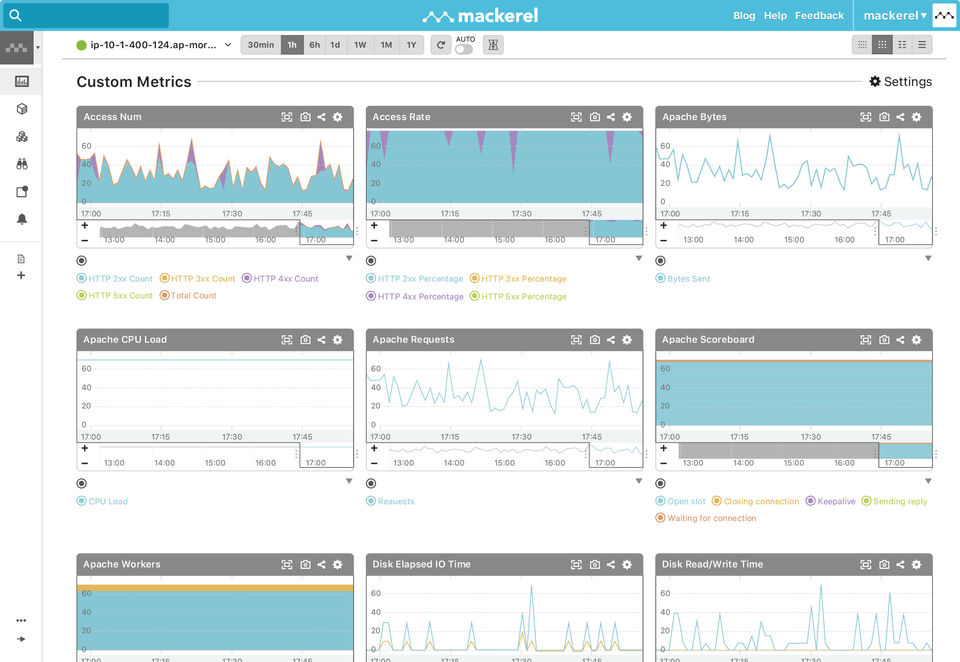960x662 pixels.
Task: Select the 6h time range
Action: 315,45
